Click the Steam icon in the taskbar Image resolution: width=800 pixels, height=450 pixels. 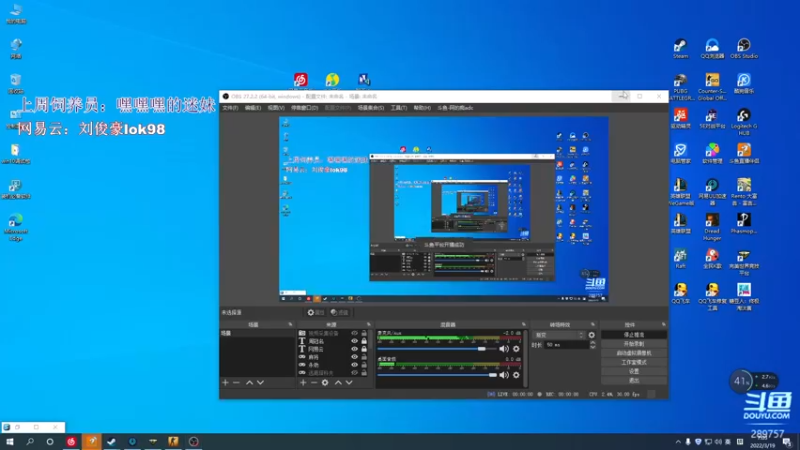click(111, 441)
